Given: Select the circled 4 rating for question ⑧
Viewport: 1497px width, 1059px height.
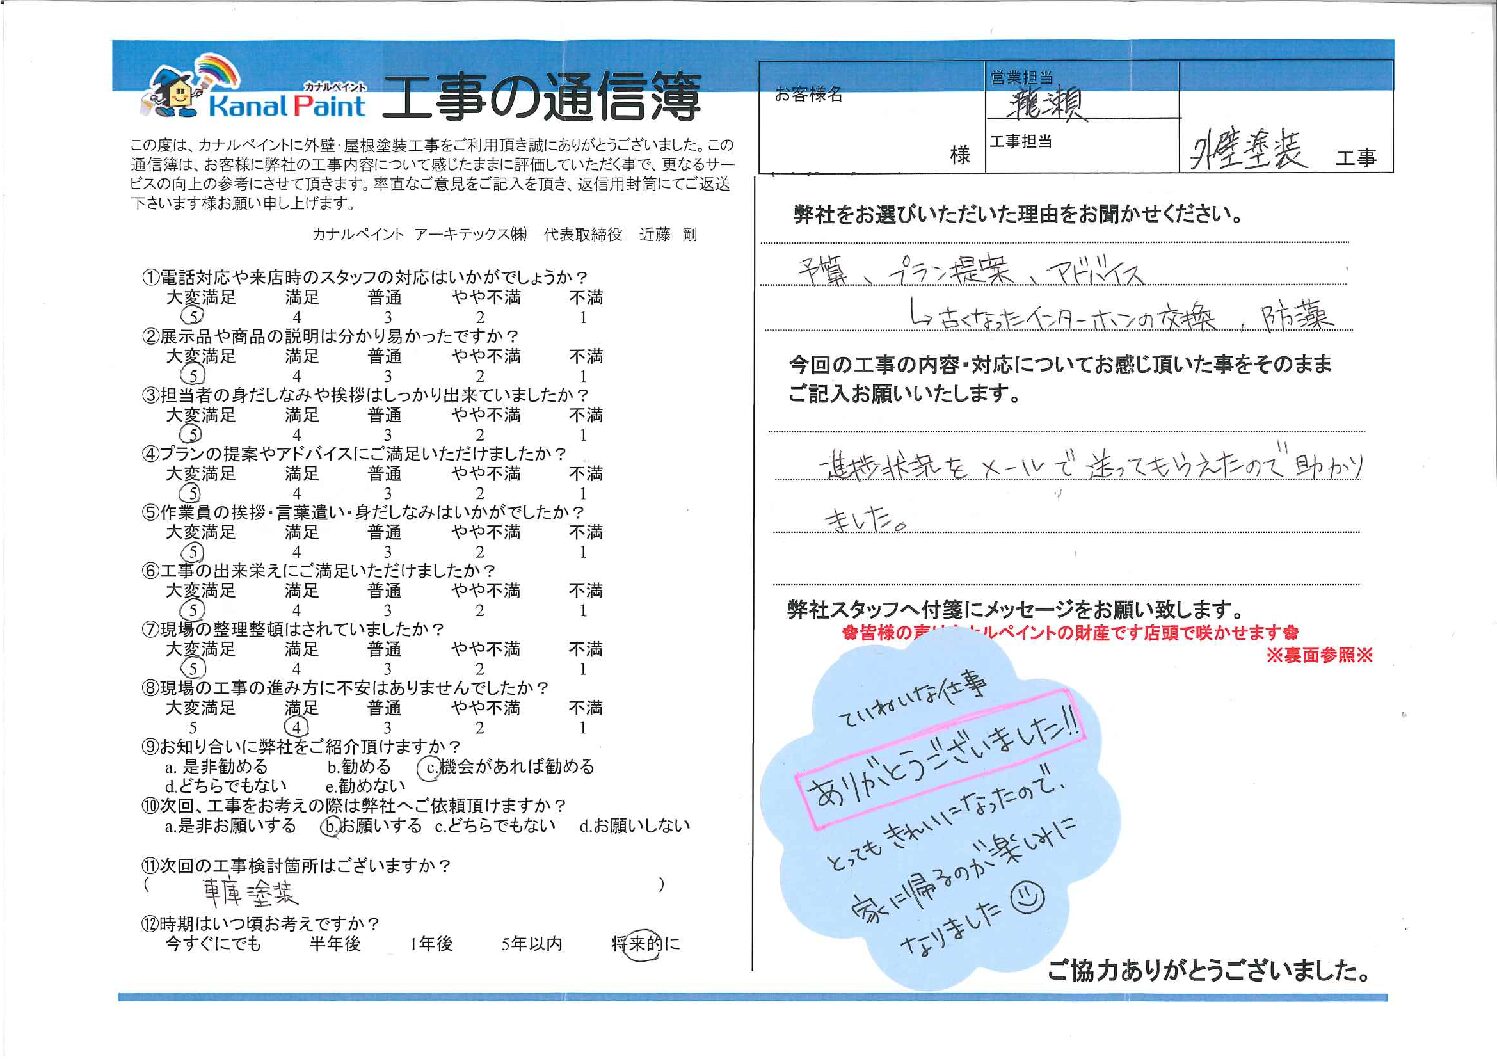Looking at the screenshot, I should 297,728.
